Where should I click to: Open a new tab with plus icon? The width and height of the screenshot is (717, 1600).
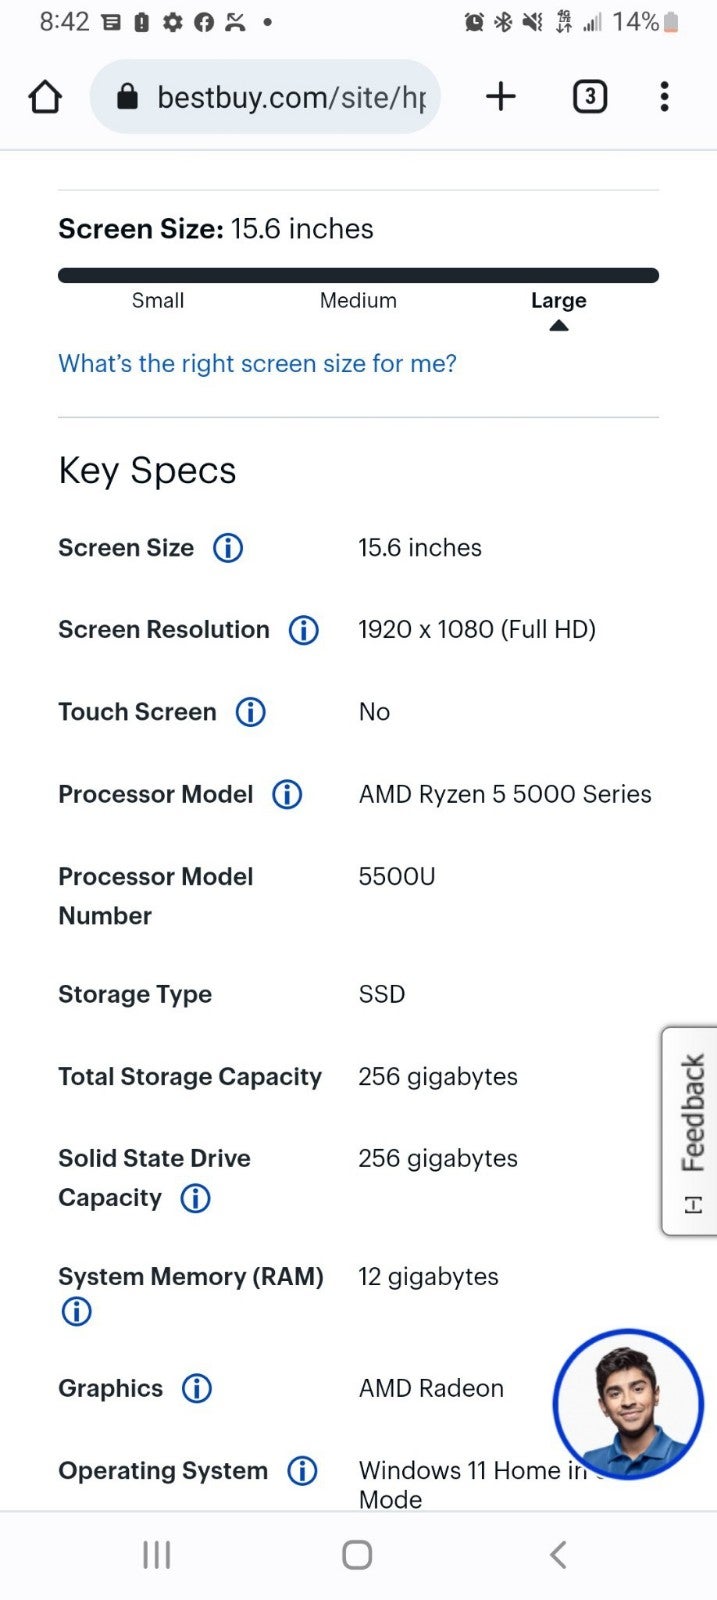click(501, 96)
